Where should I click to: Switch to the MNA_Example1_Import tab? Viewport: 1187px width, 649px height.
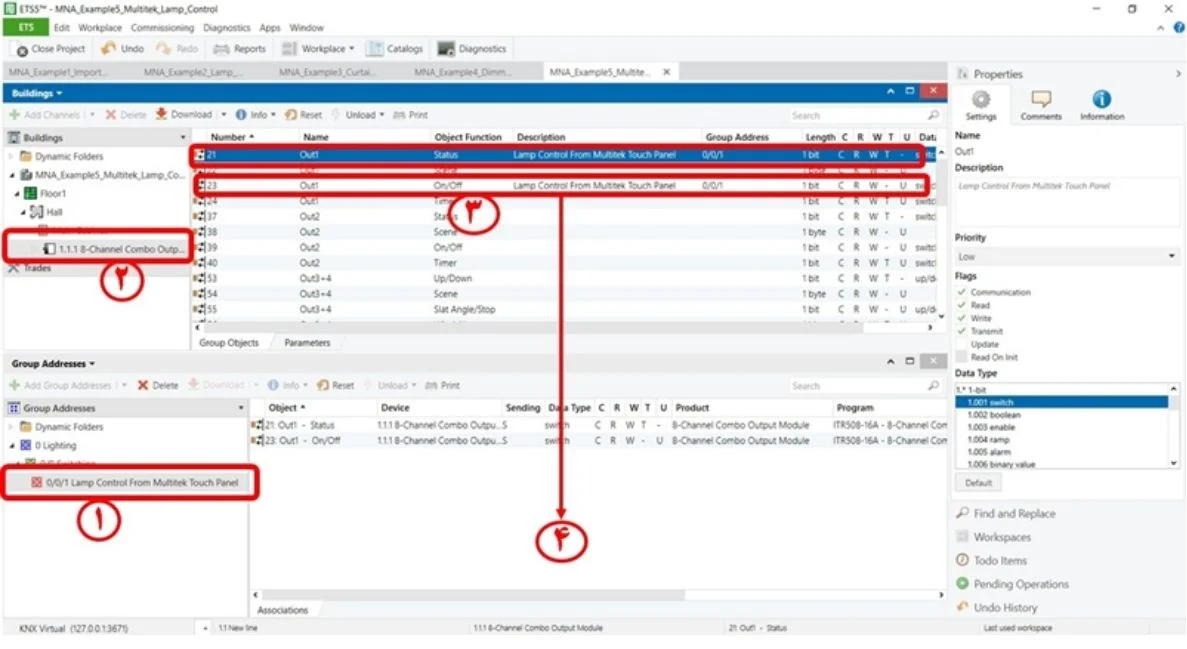click(x=58, y=72)
